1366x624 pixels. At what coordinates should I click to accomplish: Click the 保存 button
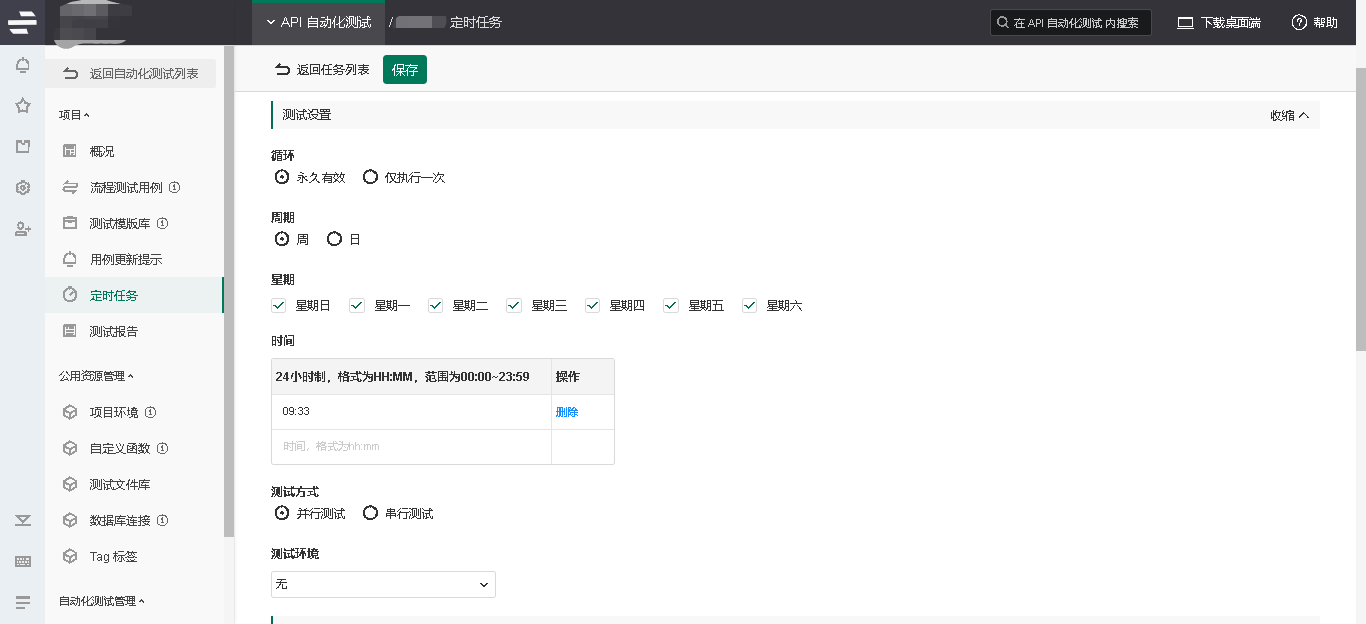[x=405, y=70]
